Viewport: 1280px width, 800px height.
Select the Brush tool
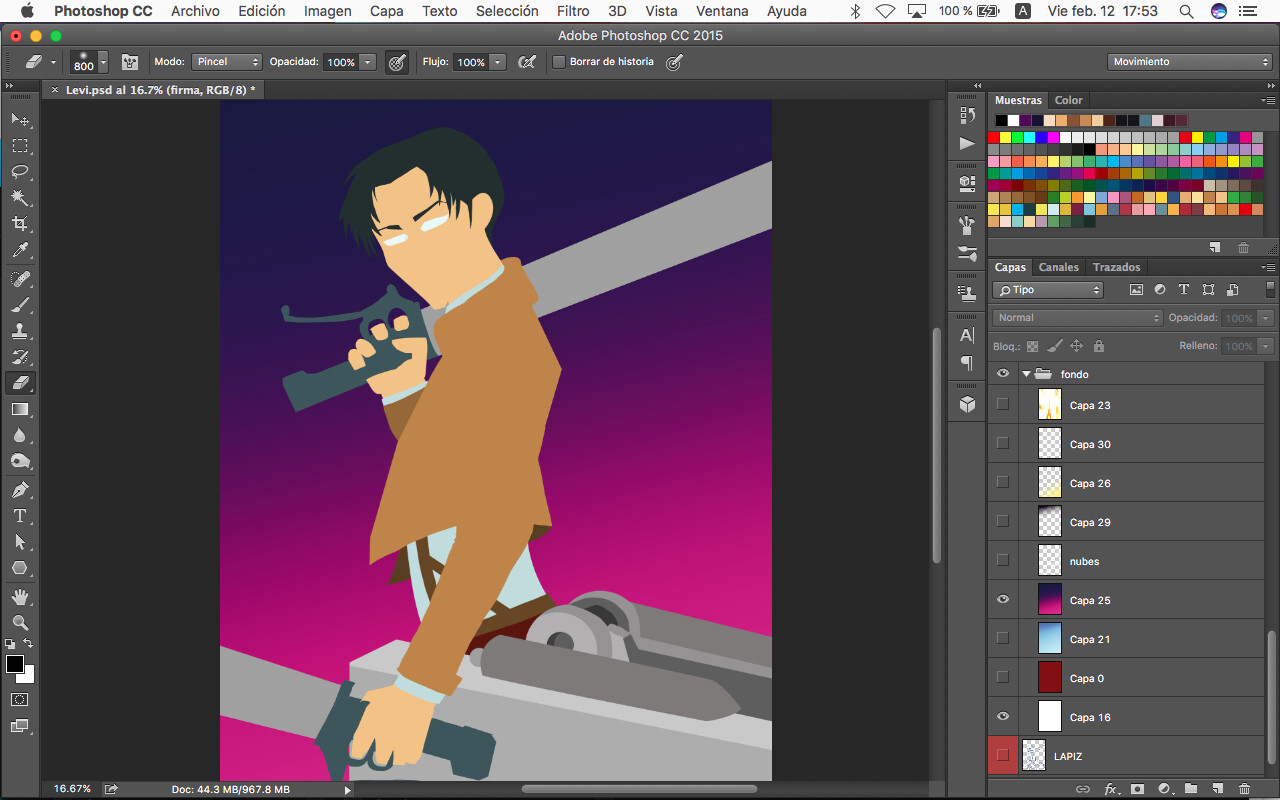point(20,305)
